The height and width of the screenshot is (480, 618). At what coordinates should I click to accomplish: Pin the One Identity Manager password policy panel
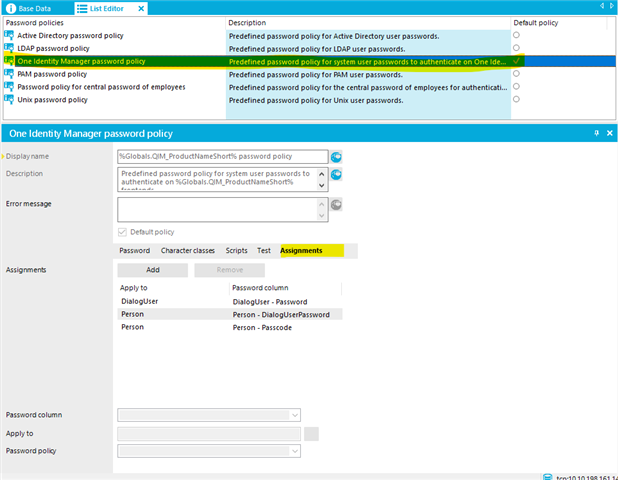[x=596, y=133]
